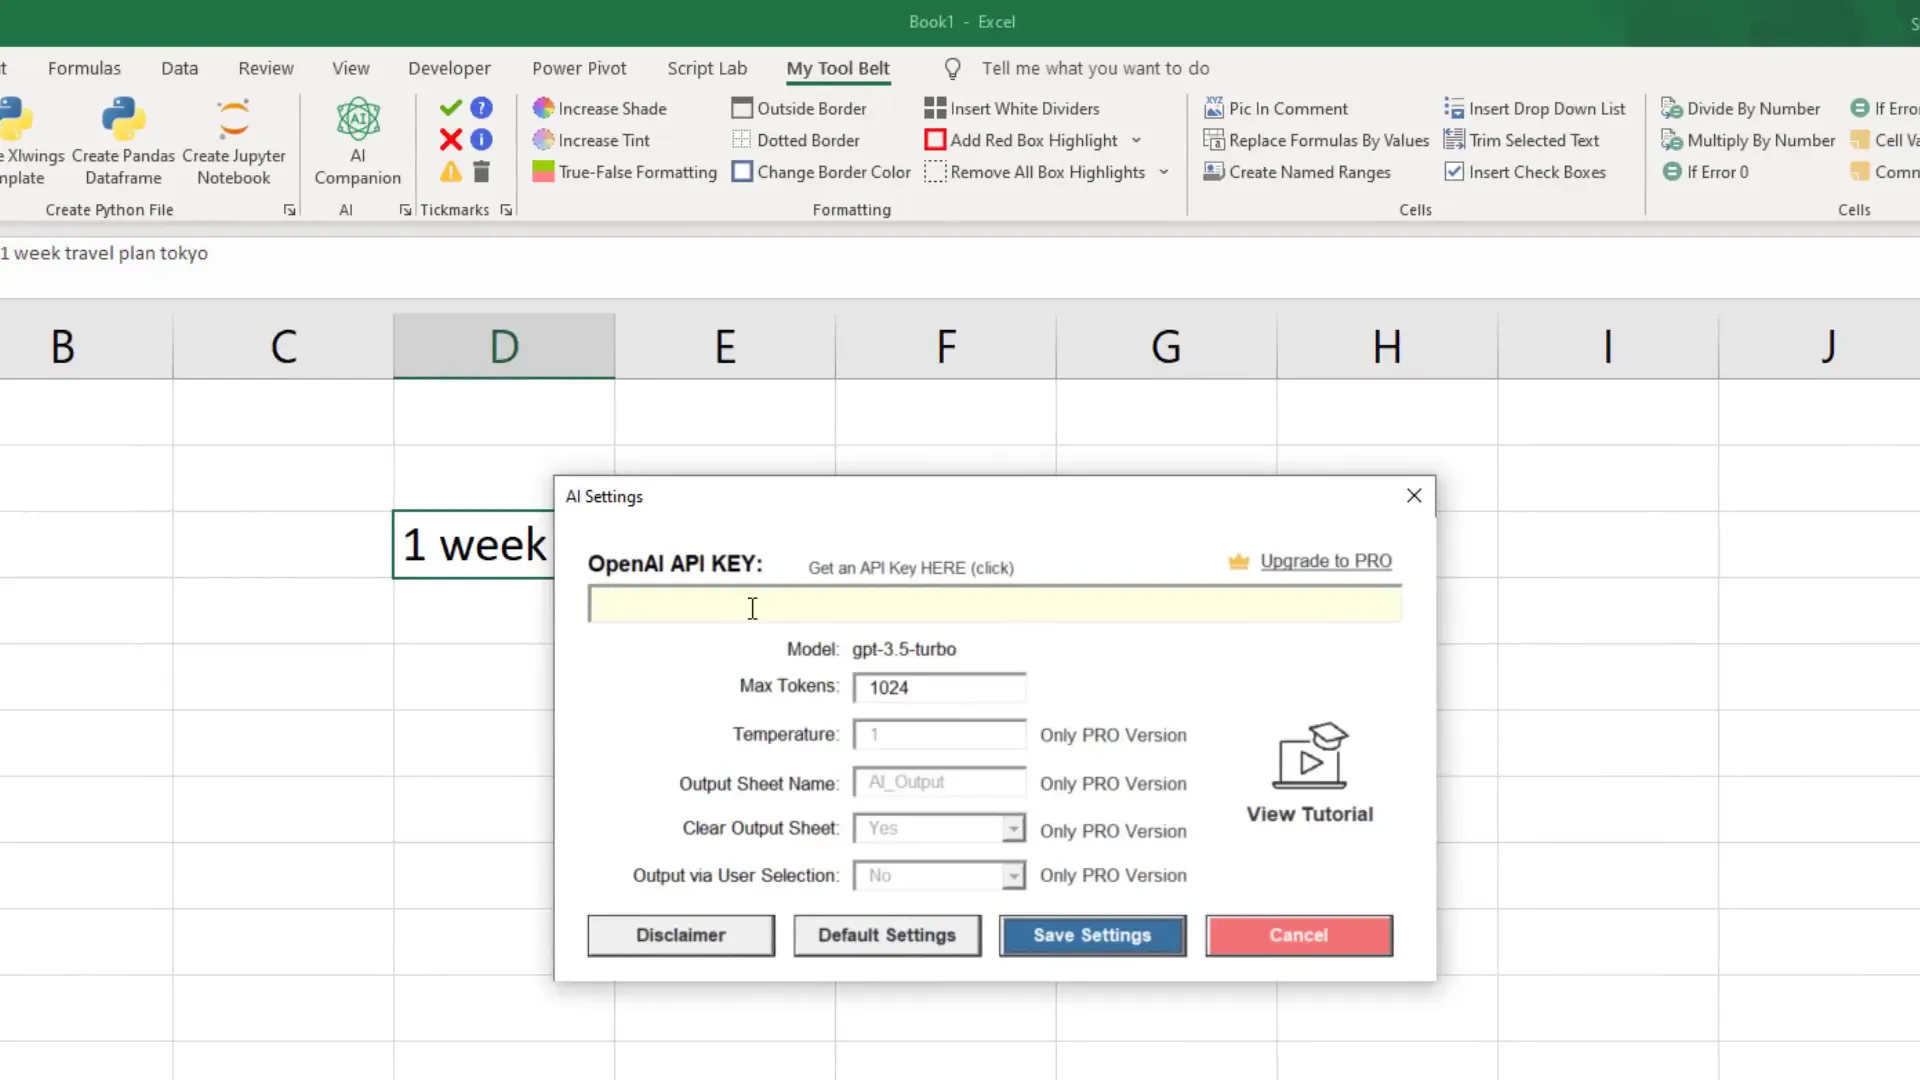The height and width of the screenshot is (1080, 1920).
Task: Click into the OpenAI API key field
Action: tap(994, 605)
